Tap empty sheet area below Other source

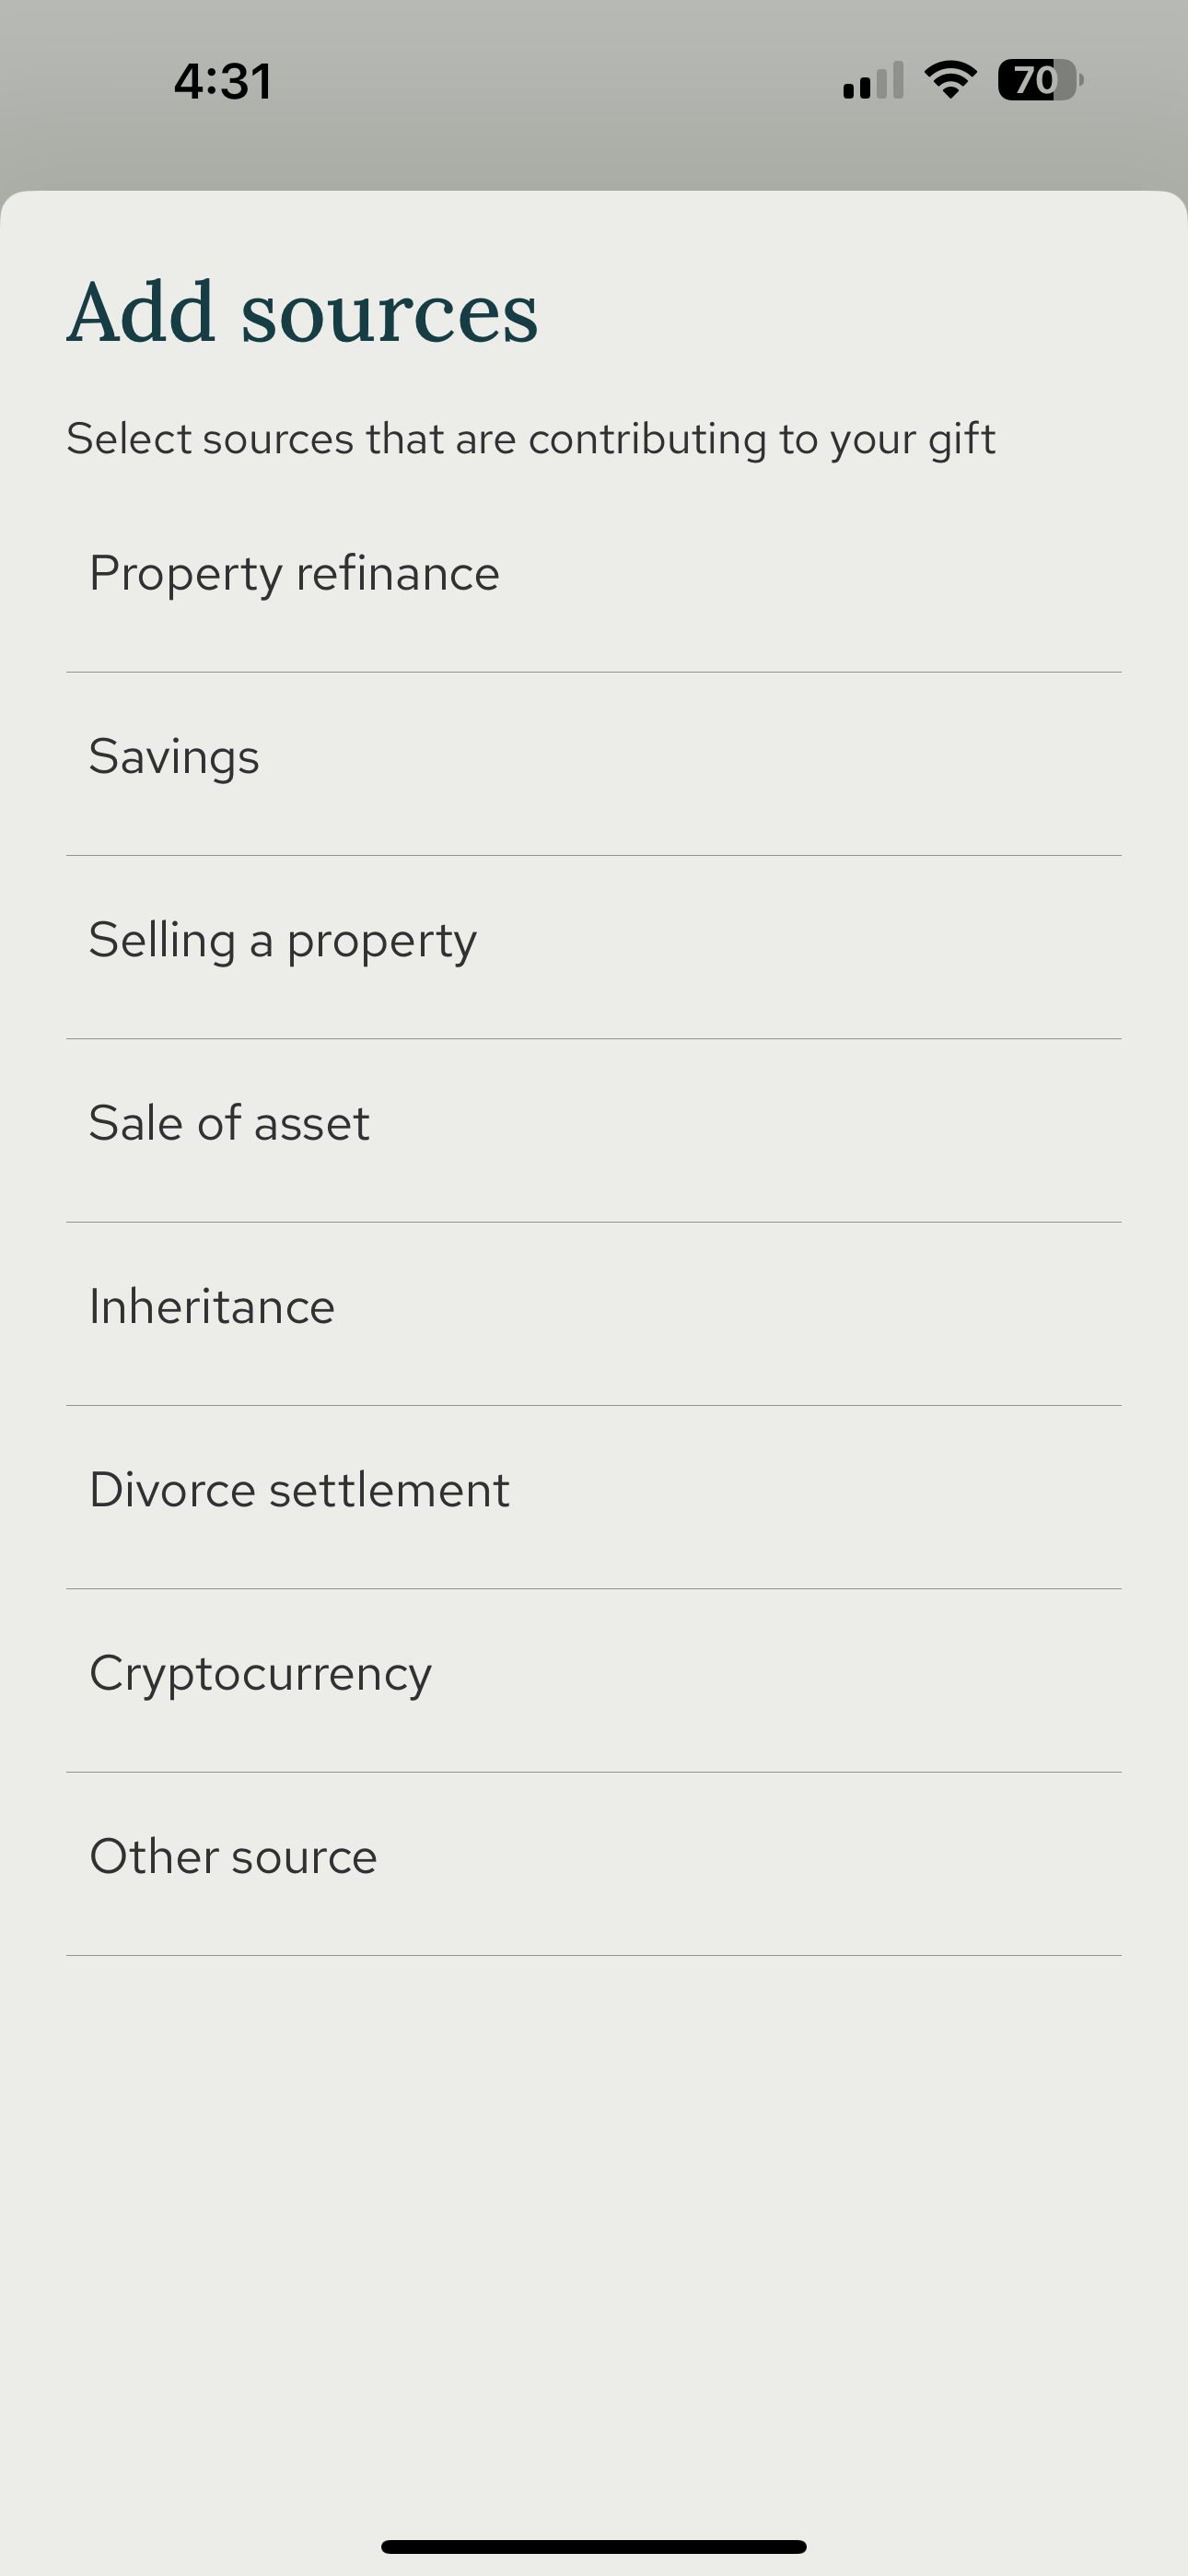point(594,2200)
